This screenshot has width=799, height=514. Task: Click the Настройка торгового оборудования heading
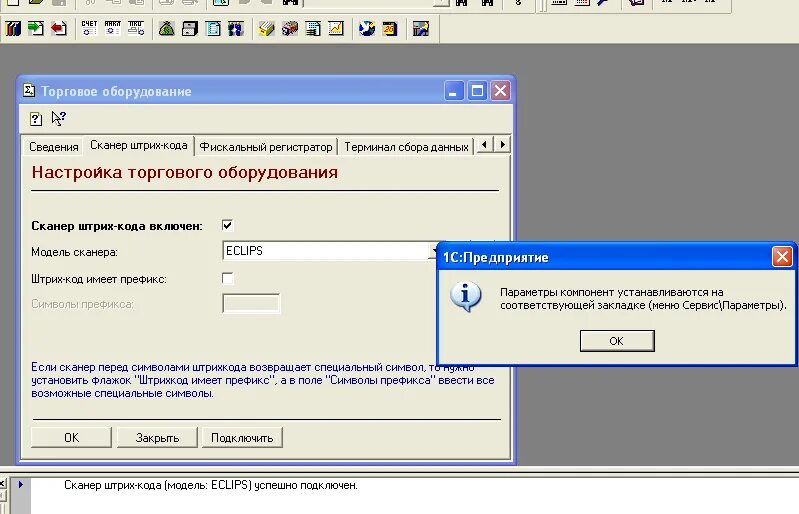click(x=184, y=172)
